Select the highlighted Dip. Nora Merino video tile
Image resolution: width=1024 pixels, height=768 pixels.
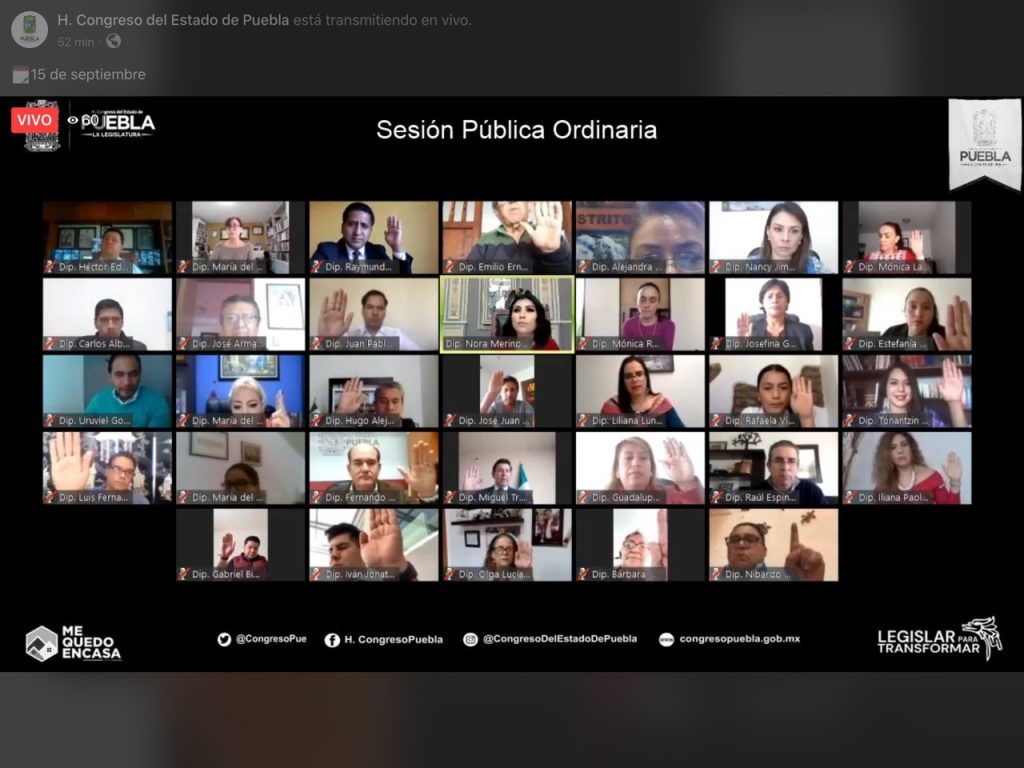[507, 314]
